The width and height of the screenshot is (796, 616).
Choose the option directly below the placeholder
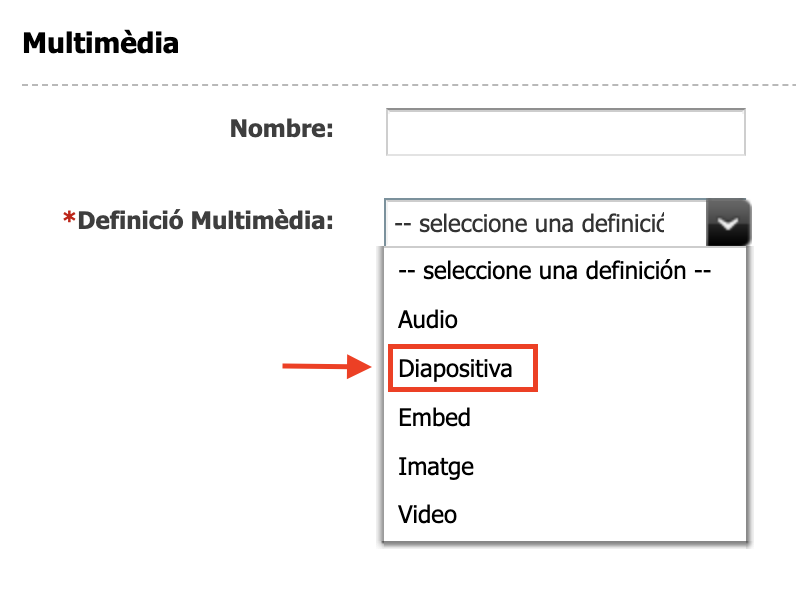pos(428,320)
